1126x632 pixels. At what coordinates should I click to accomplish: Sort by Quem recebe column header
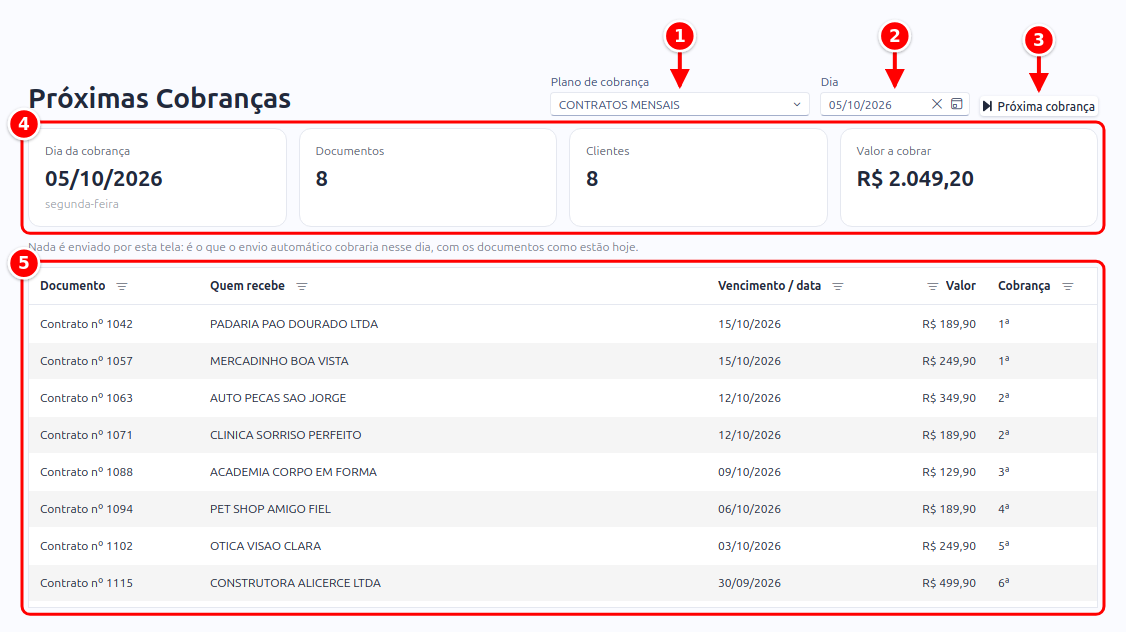click(247, 286)
